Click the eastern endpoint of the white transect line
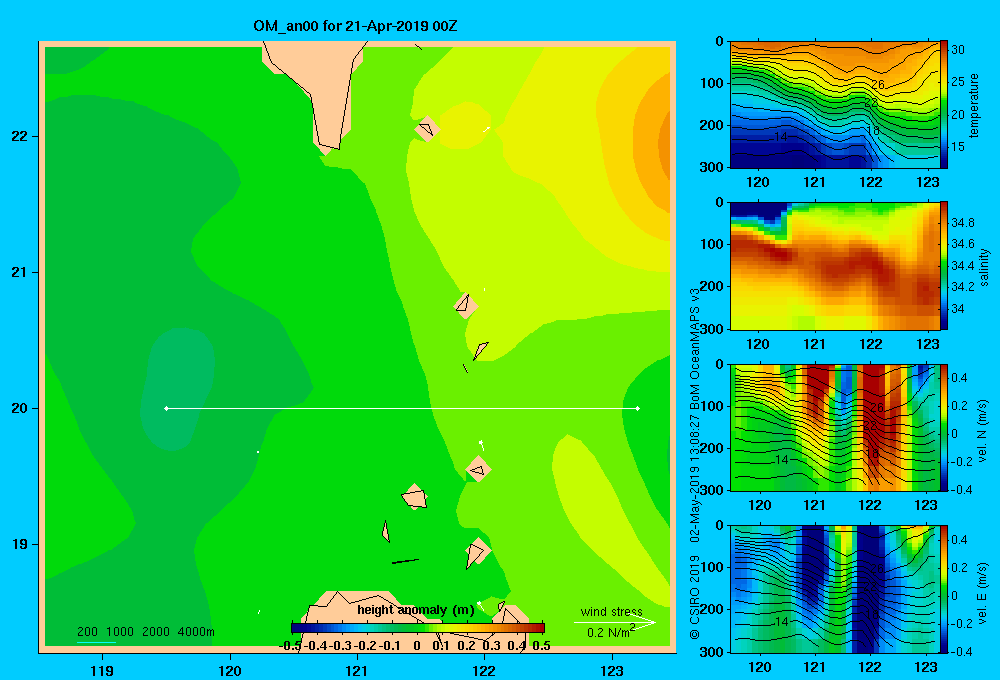Viewport: 1000px width, 680px height. 638,408
